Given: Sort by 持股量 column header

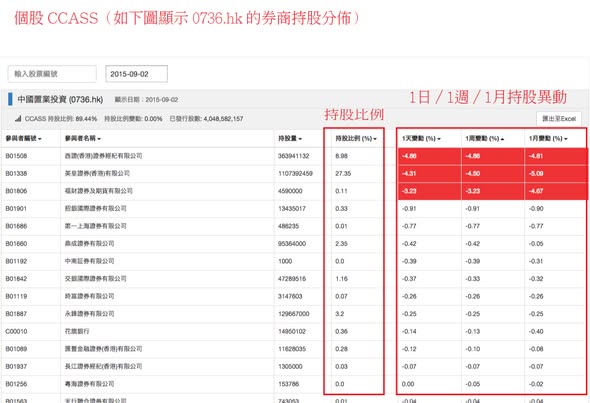Looking at the screenshot, I should click(290, 138).
